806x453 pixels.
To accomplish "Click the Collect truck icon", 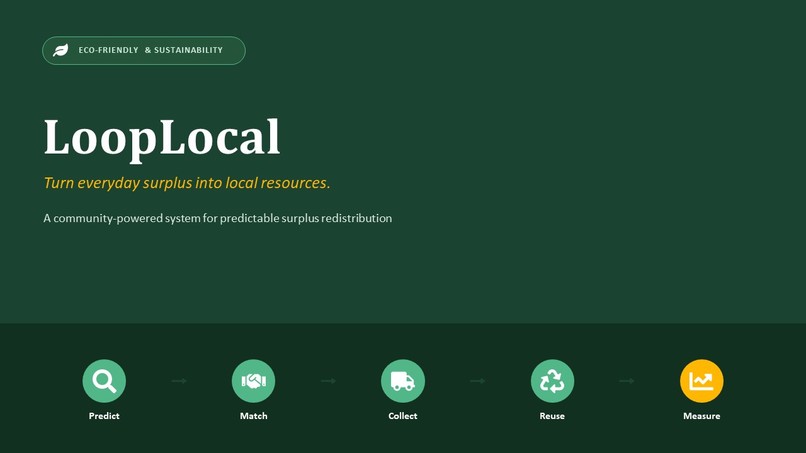I will coord(403,381).
